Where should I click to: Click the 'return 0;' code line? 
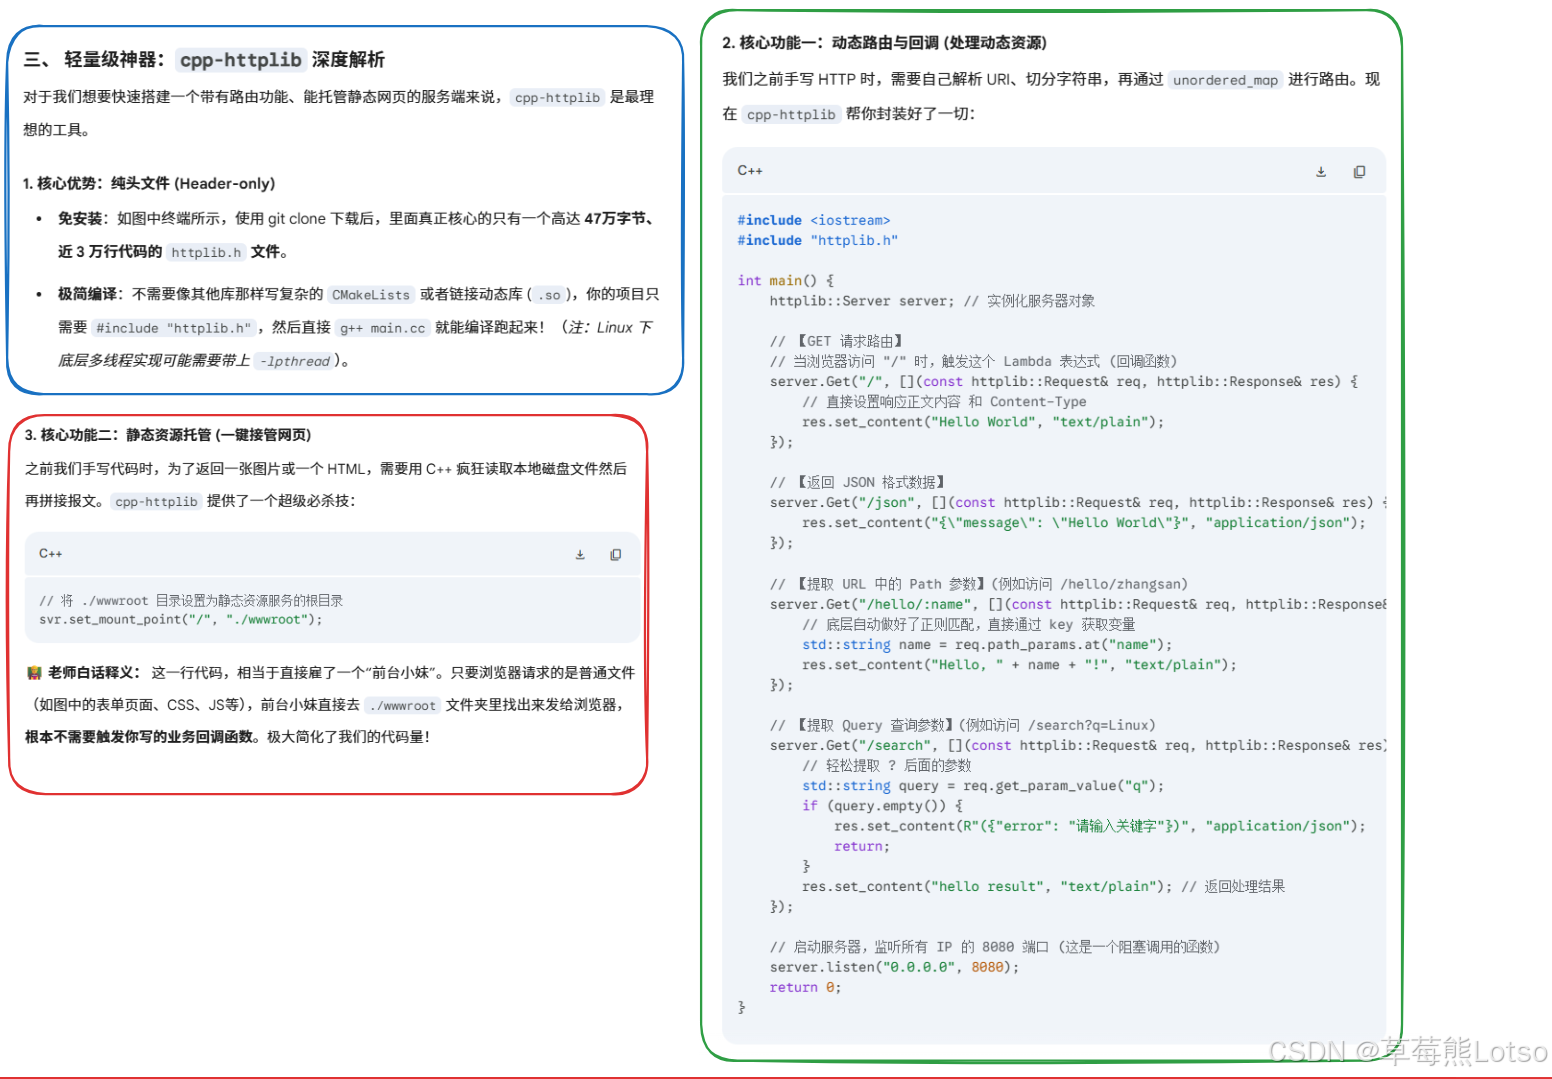805,988
